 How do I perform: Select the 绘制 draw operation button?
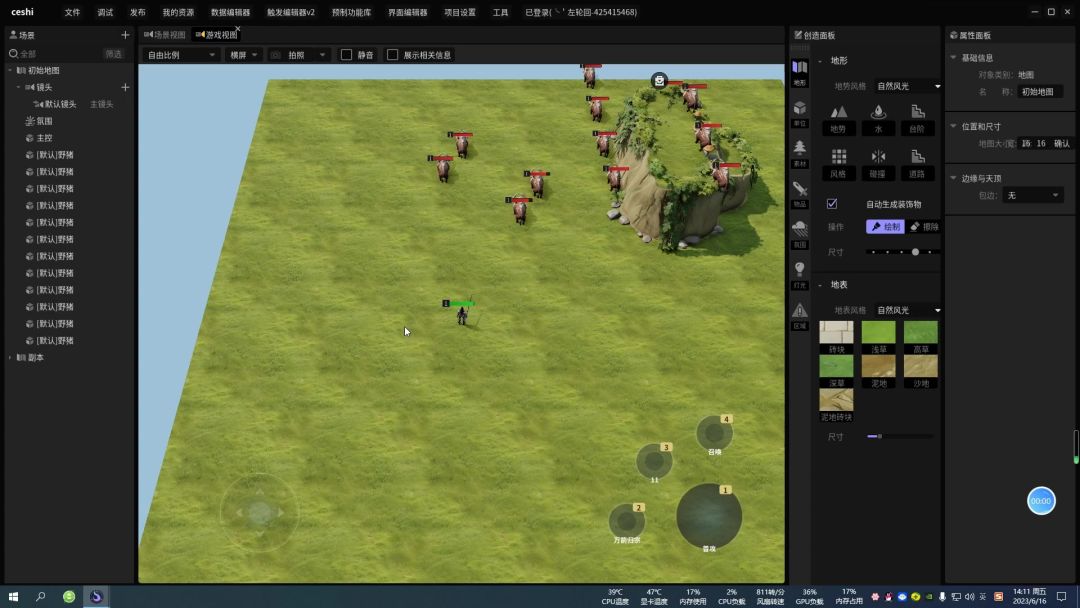(885, 227)
